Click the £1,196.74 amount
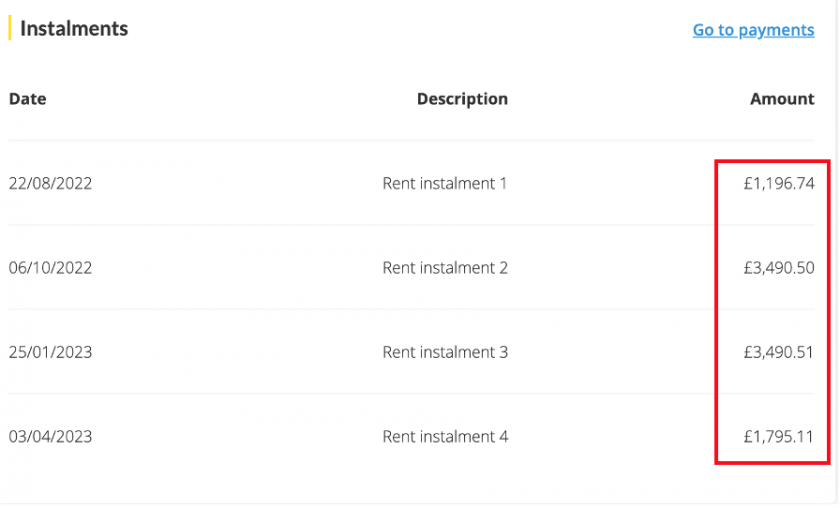This screenshot has height=508, width=840. tap(778, 184)
